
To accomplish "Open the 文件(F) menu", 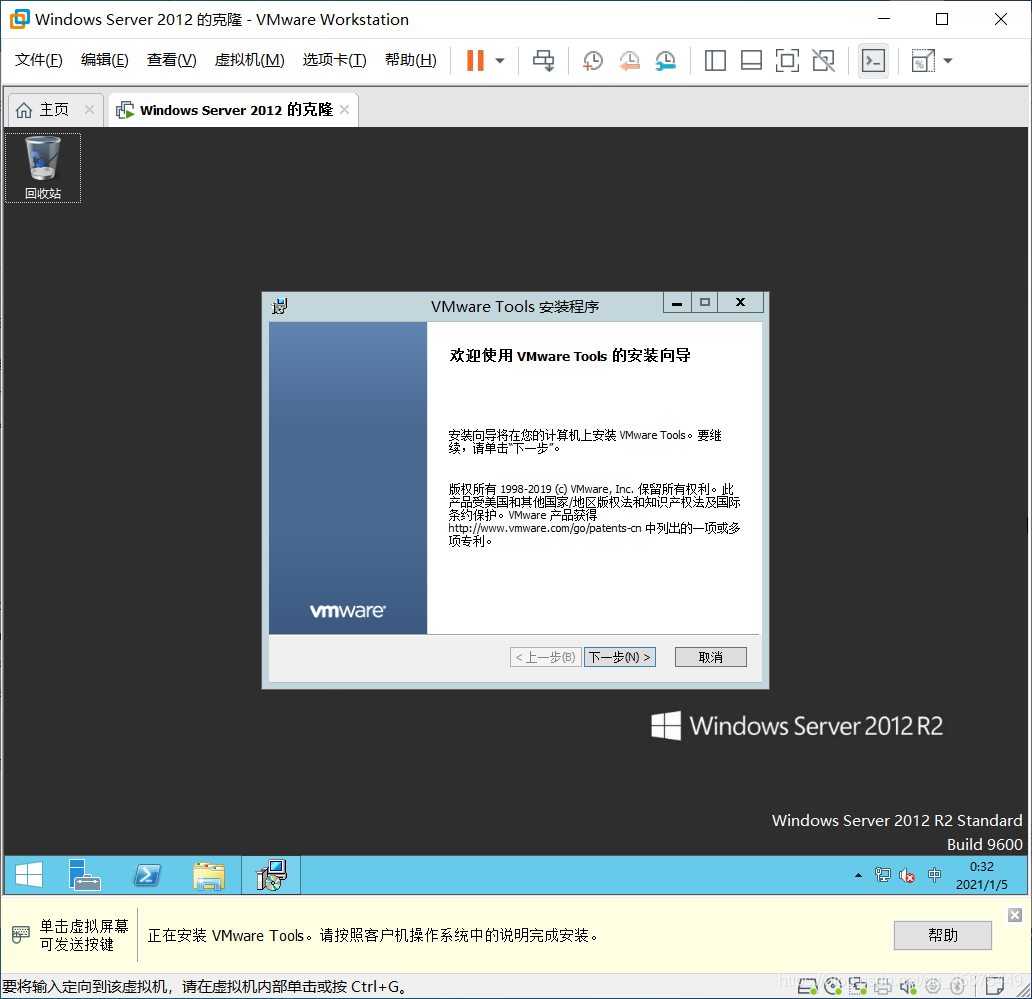I will point(39,60).
